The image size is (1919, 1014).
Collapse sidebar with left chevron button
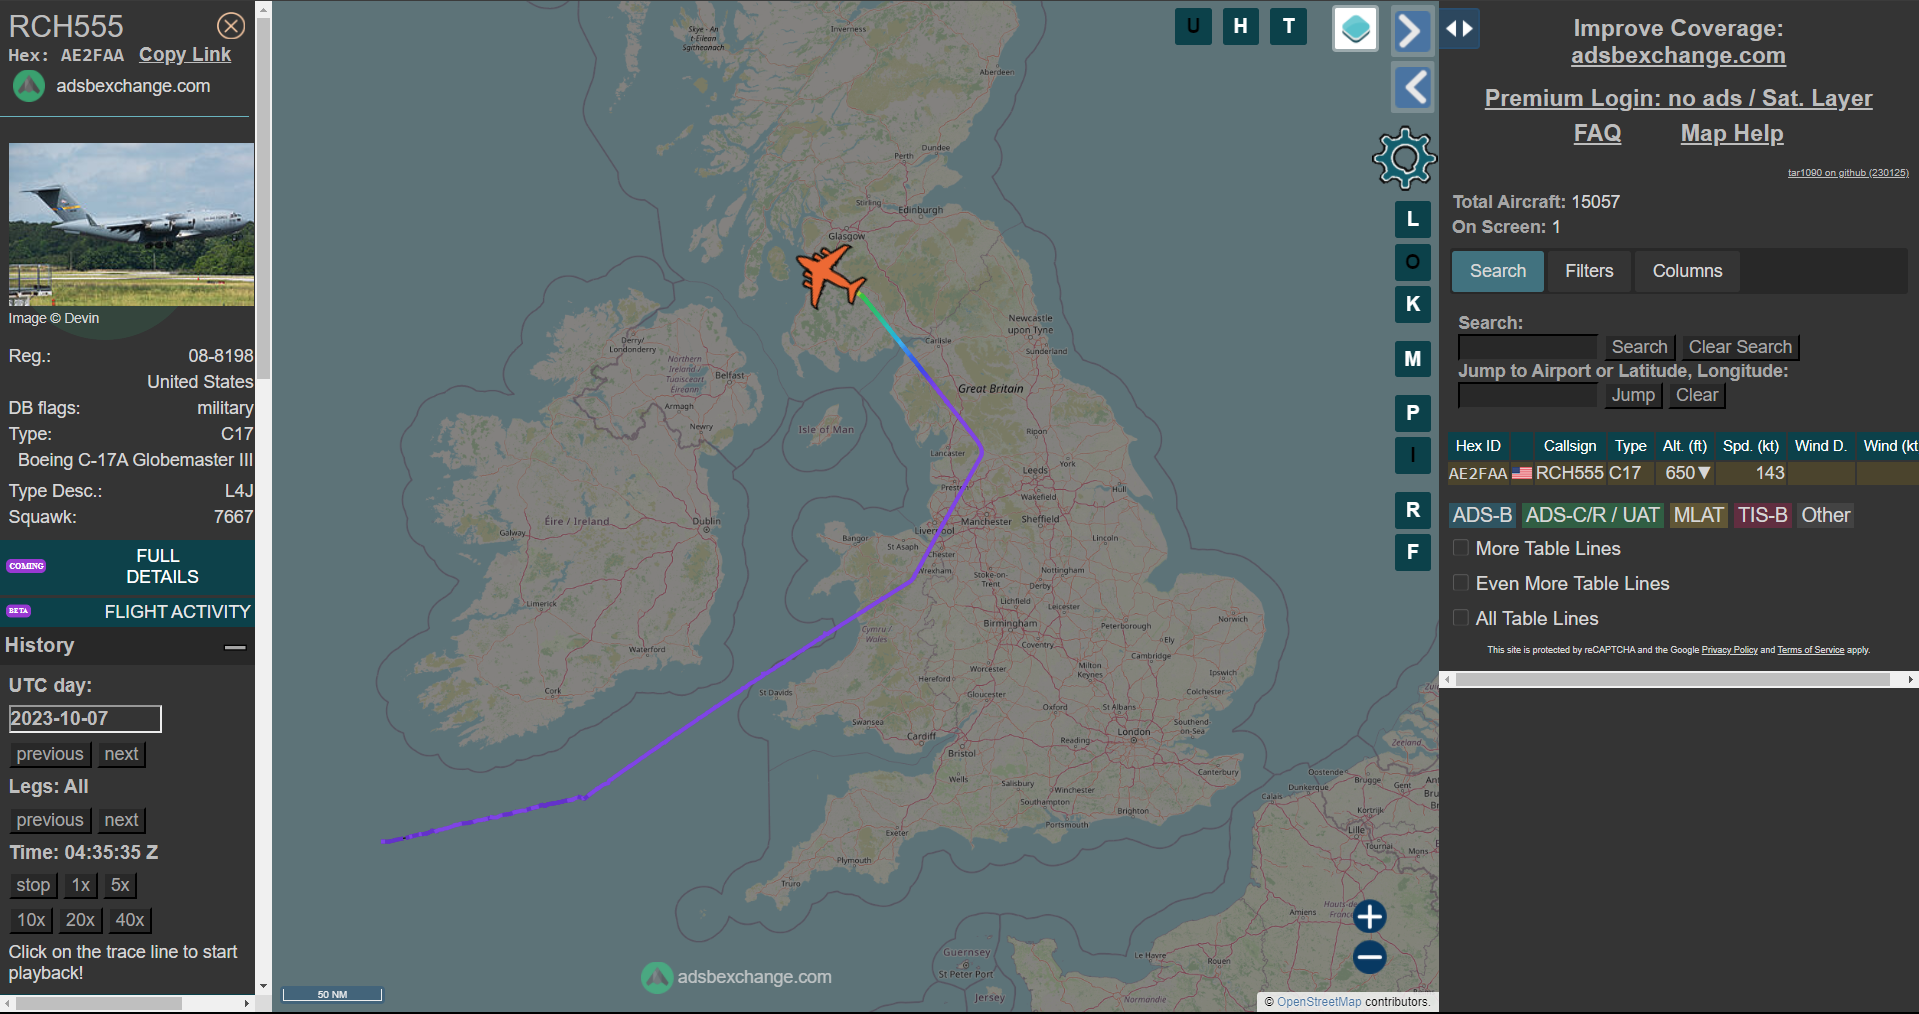[x=1411, y=88]
